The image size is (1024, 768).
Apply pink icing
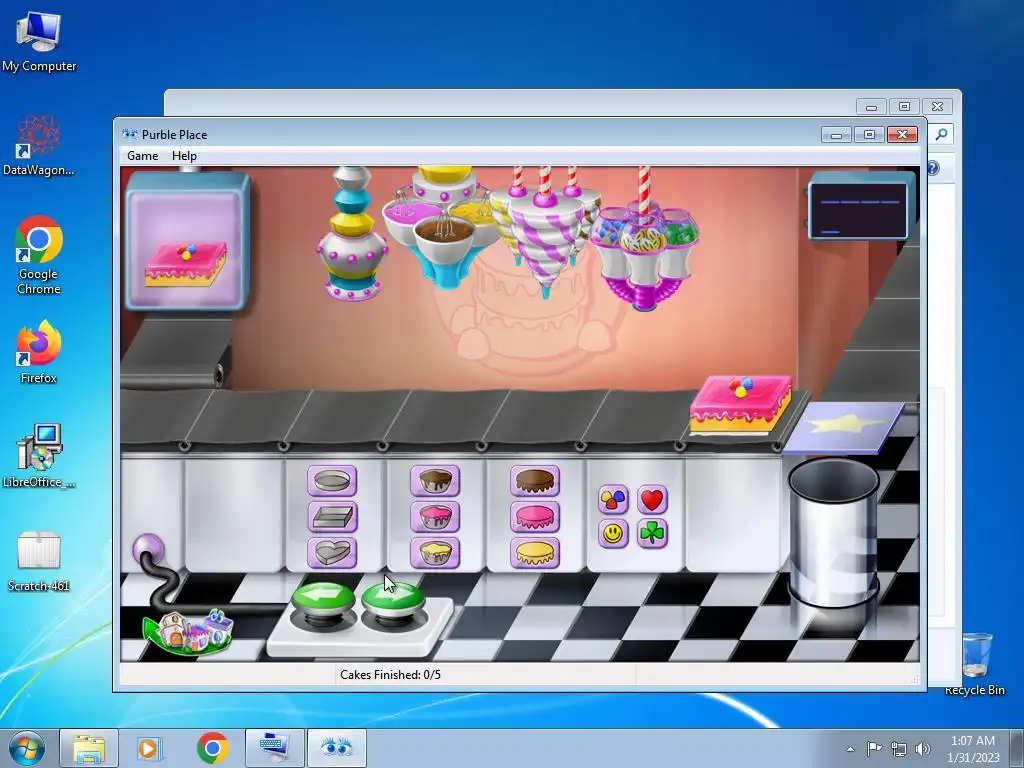click(x=535, y=517)
